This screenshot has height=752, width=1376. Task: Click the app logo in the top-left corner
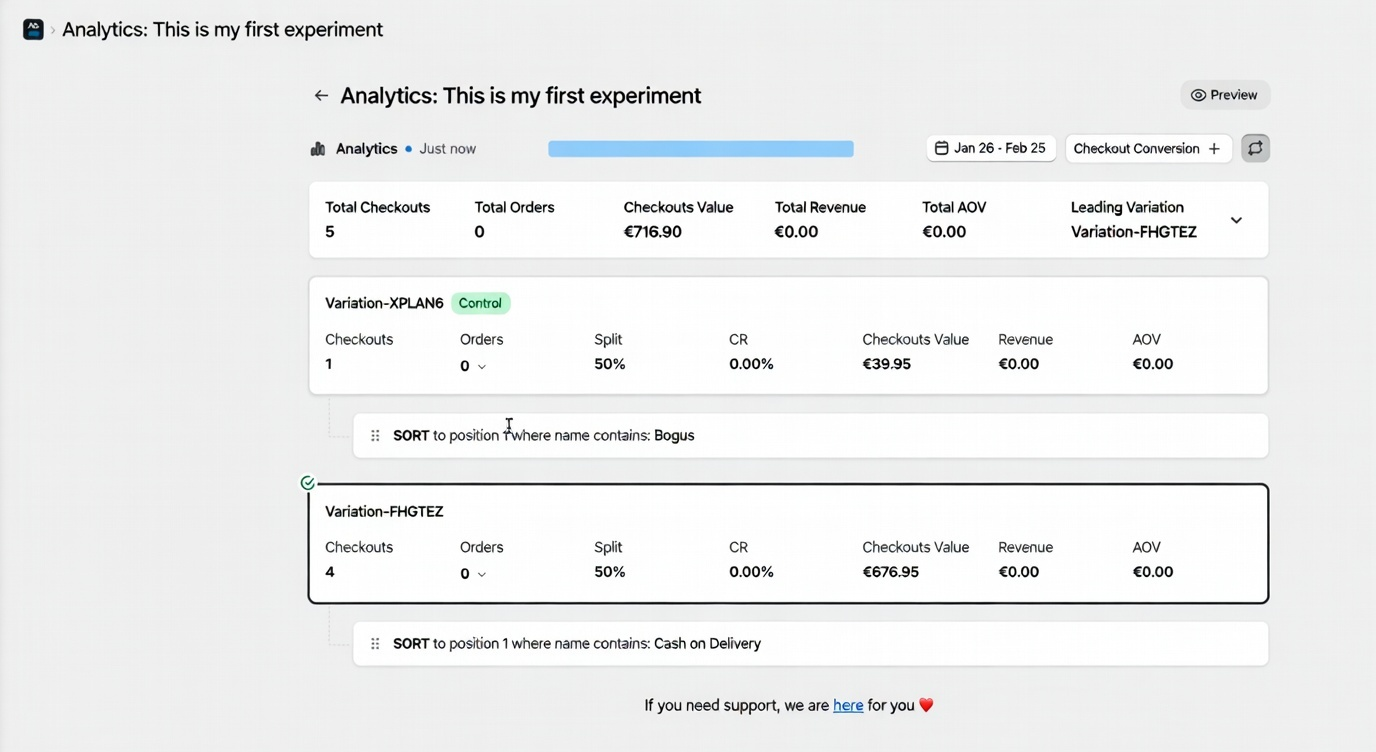tap(33, 30)
